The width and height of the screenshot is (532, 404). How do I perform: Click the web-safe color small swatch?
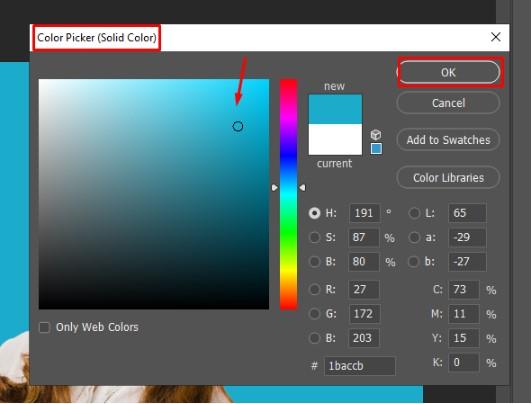tap(376, 149)
